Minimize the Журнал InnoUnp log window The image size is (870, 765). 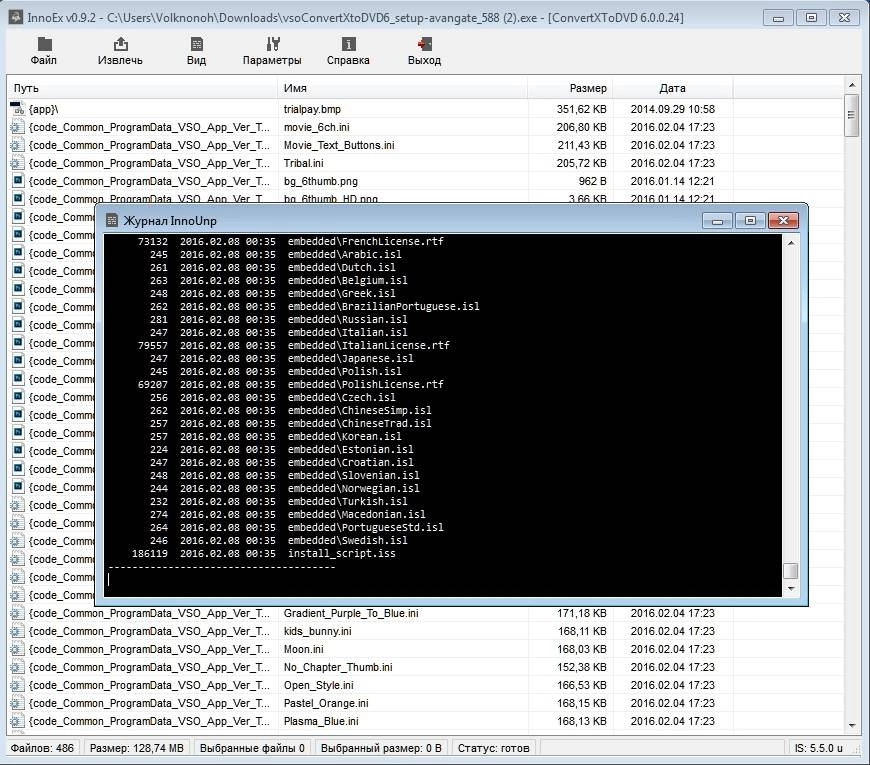click(717, 221)
